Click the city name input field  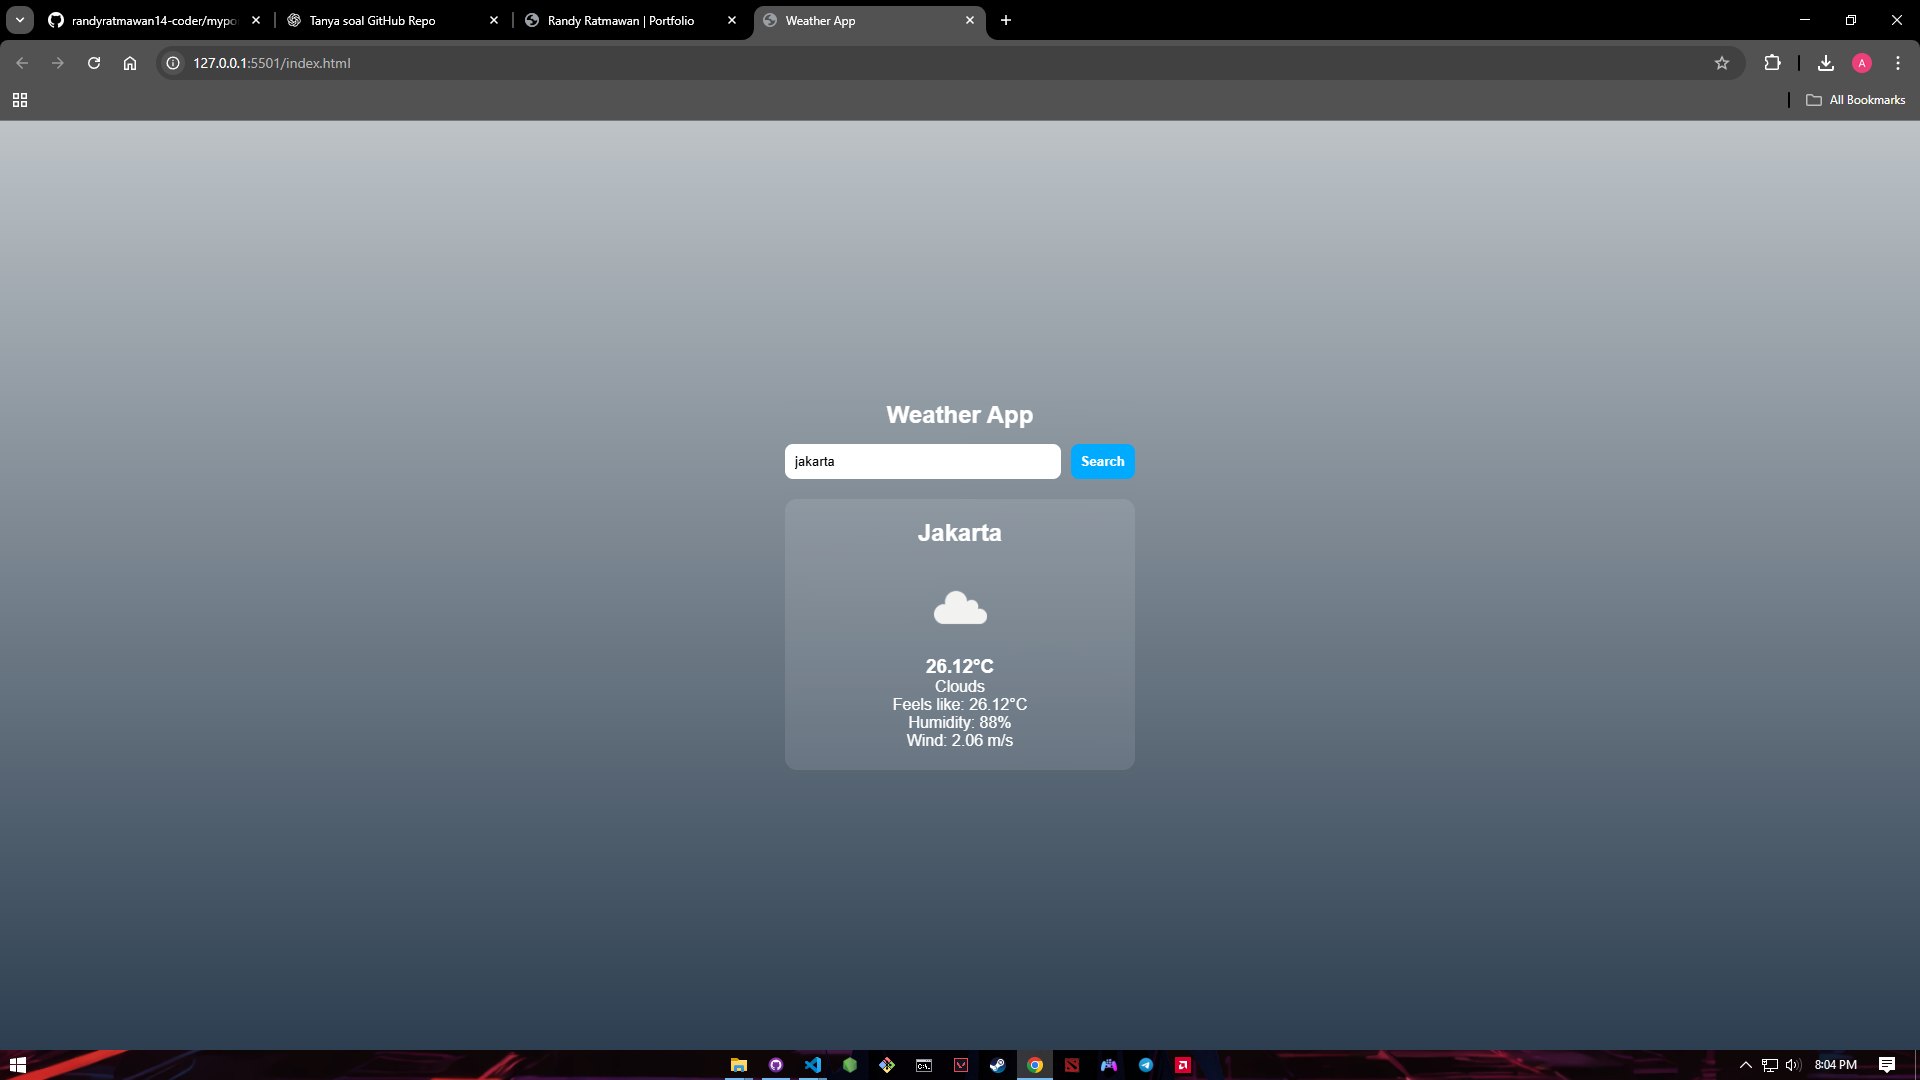click(x=921, y=461)
